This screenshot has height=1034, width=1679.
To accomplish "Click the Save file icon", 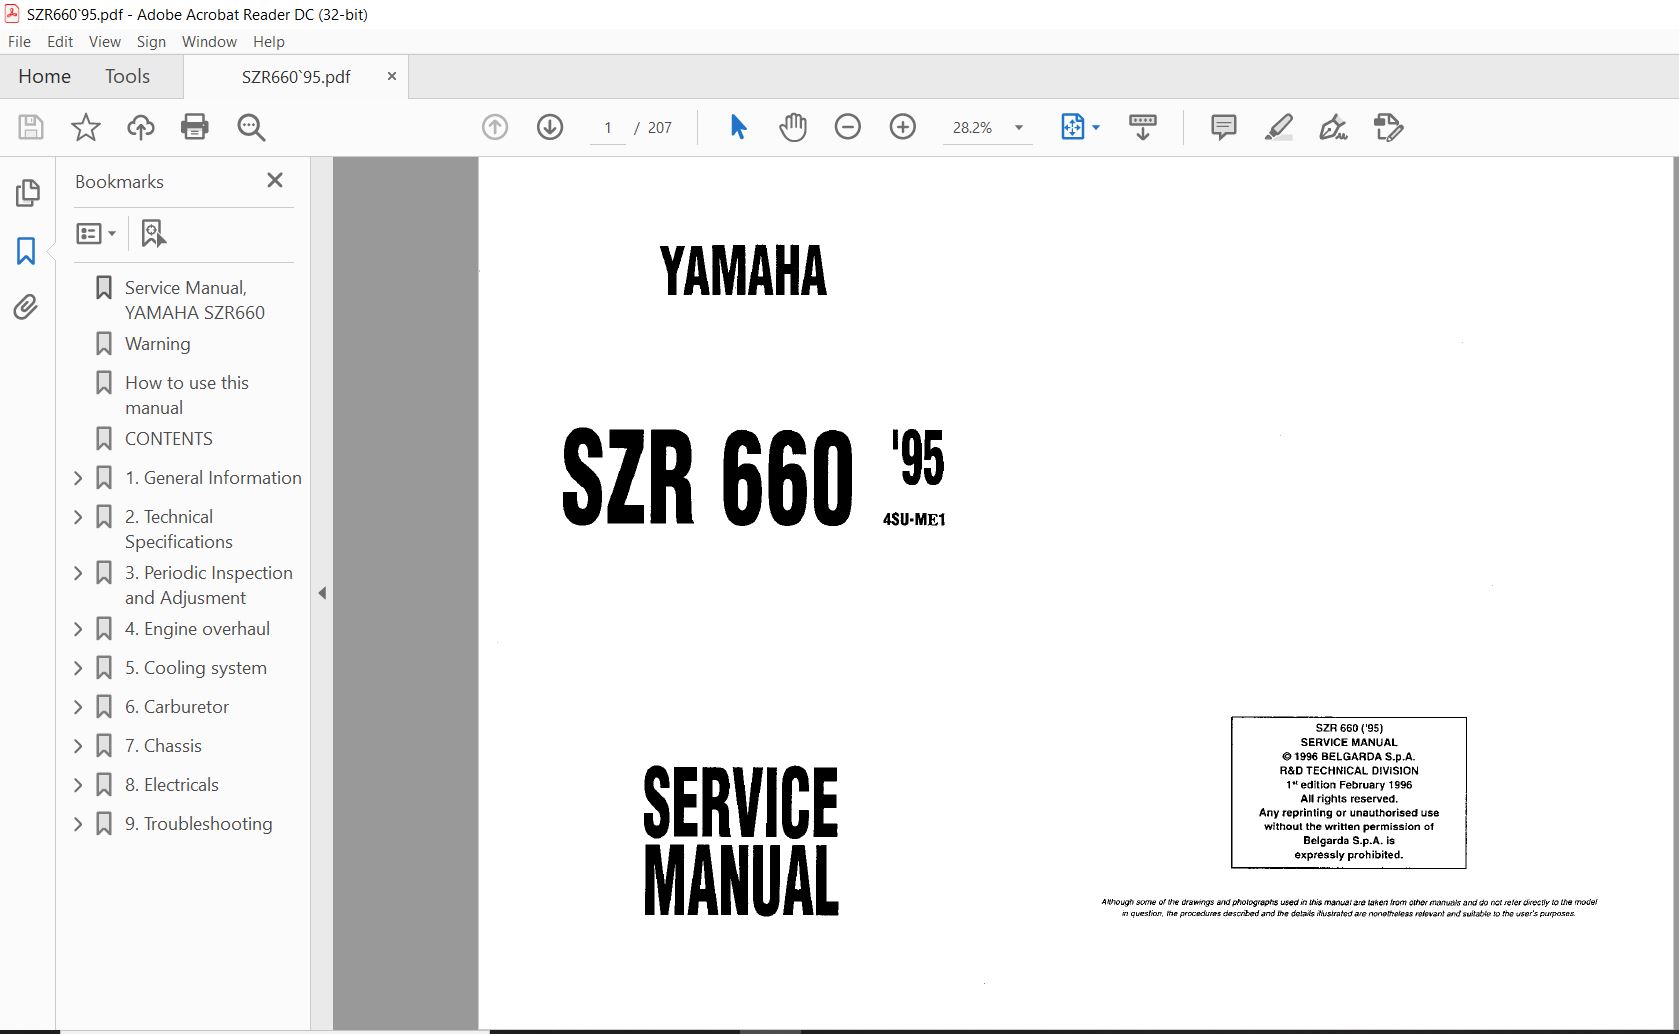I will 31,127.
